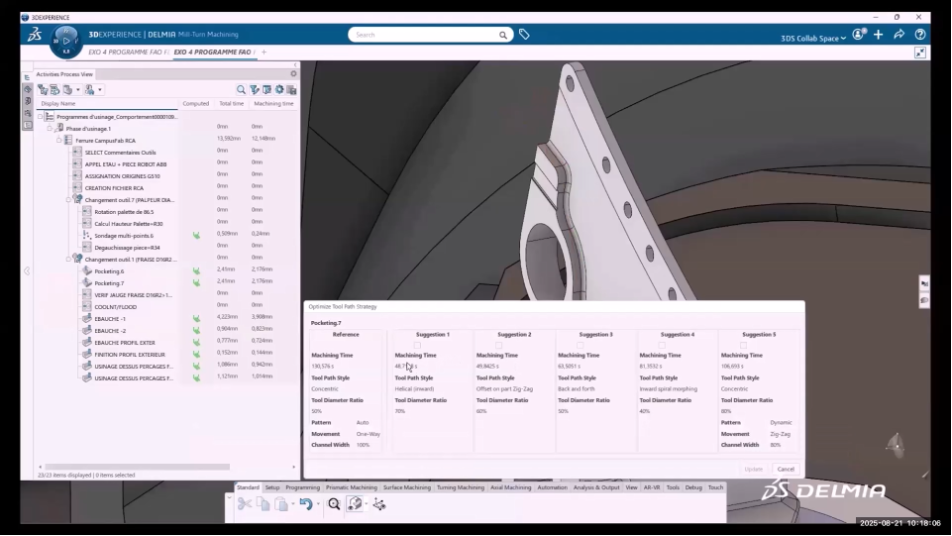This screenshot has height=536, width=952.
Task: Open the Turning Machining tab
Action: point(461,487)
